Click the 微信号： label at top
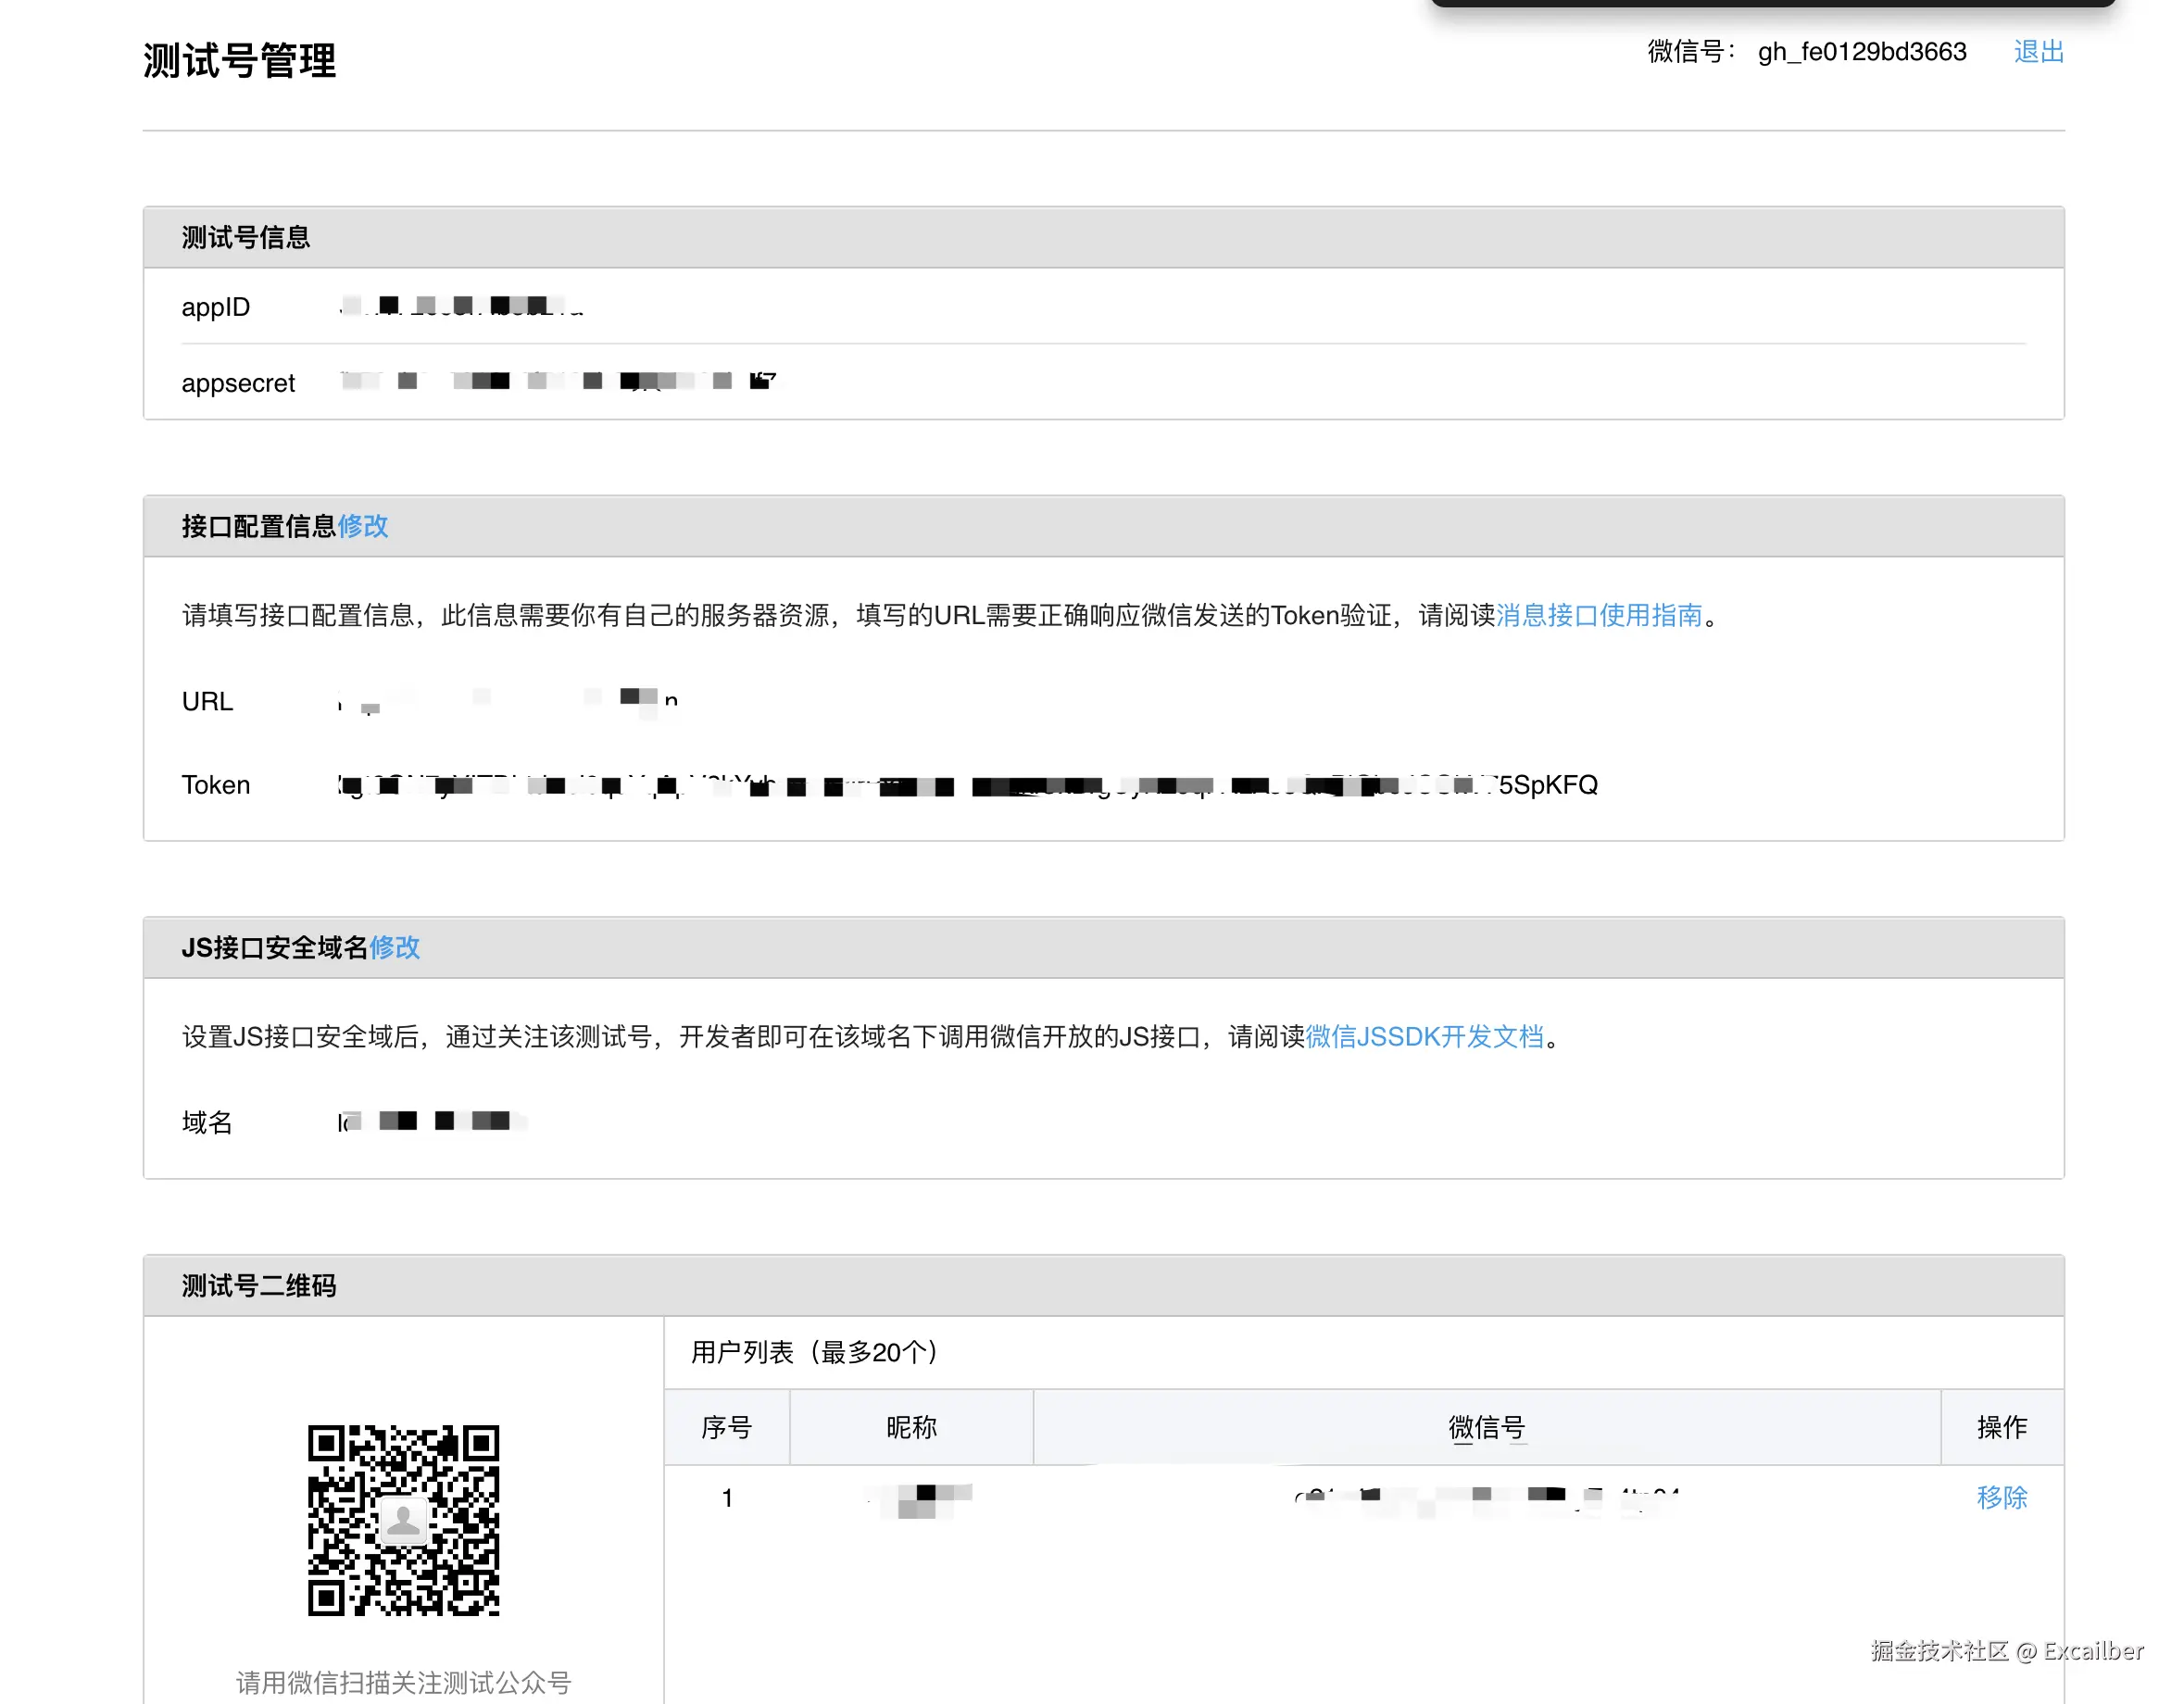This screenshot has width=2184, height=1704. [x=1691, y=52]
